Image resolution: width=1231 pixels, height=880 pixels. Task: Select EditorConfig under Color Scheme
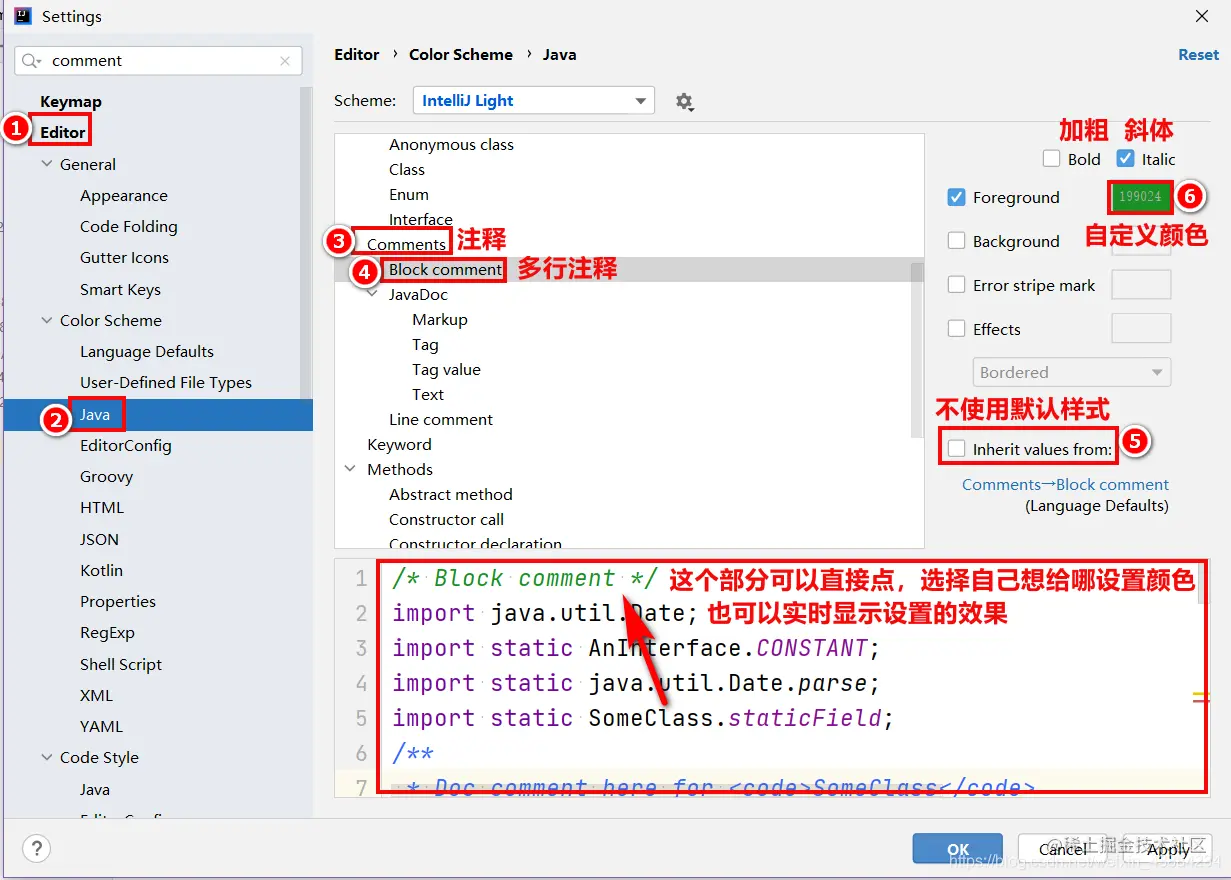click(126, 446)
